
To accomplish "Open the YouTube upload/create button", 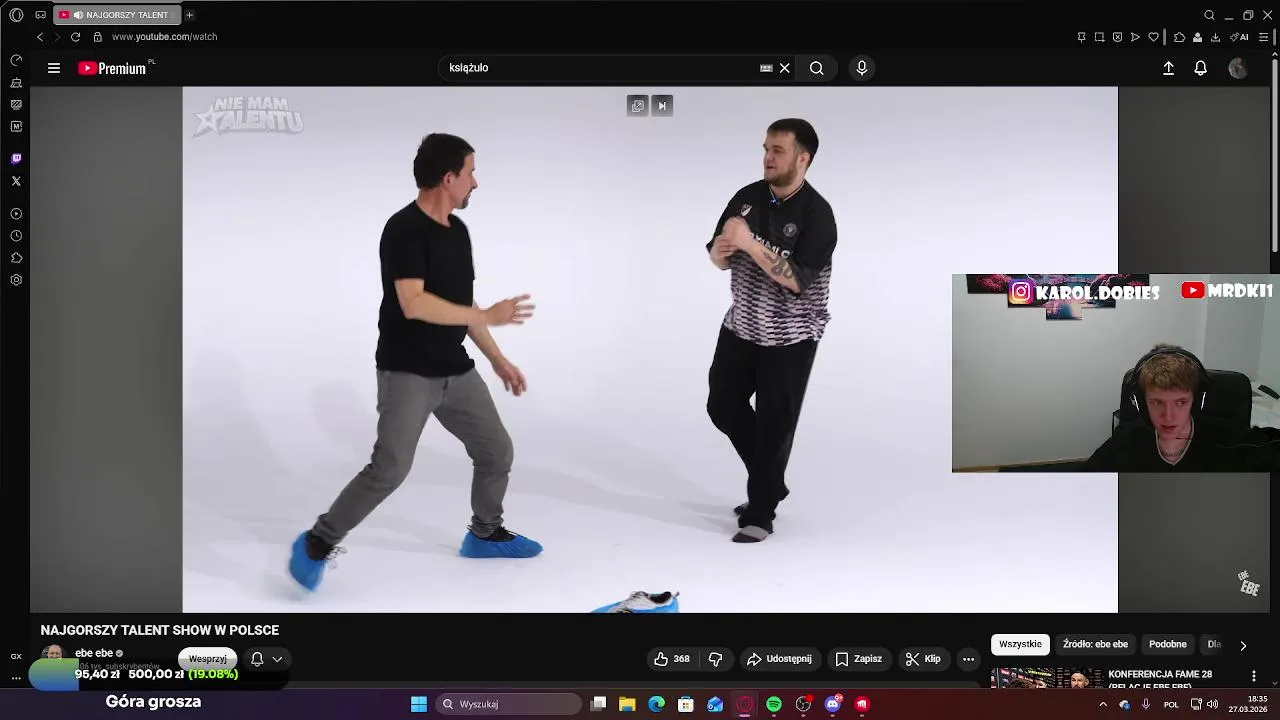I will [x=1168, y=68].
